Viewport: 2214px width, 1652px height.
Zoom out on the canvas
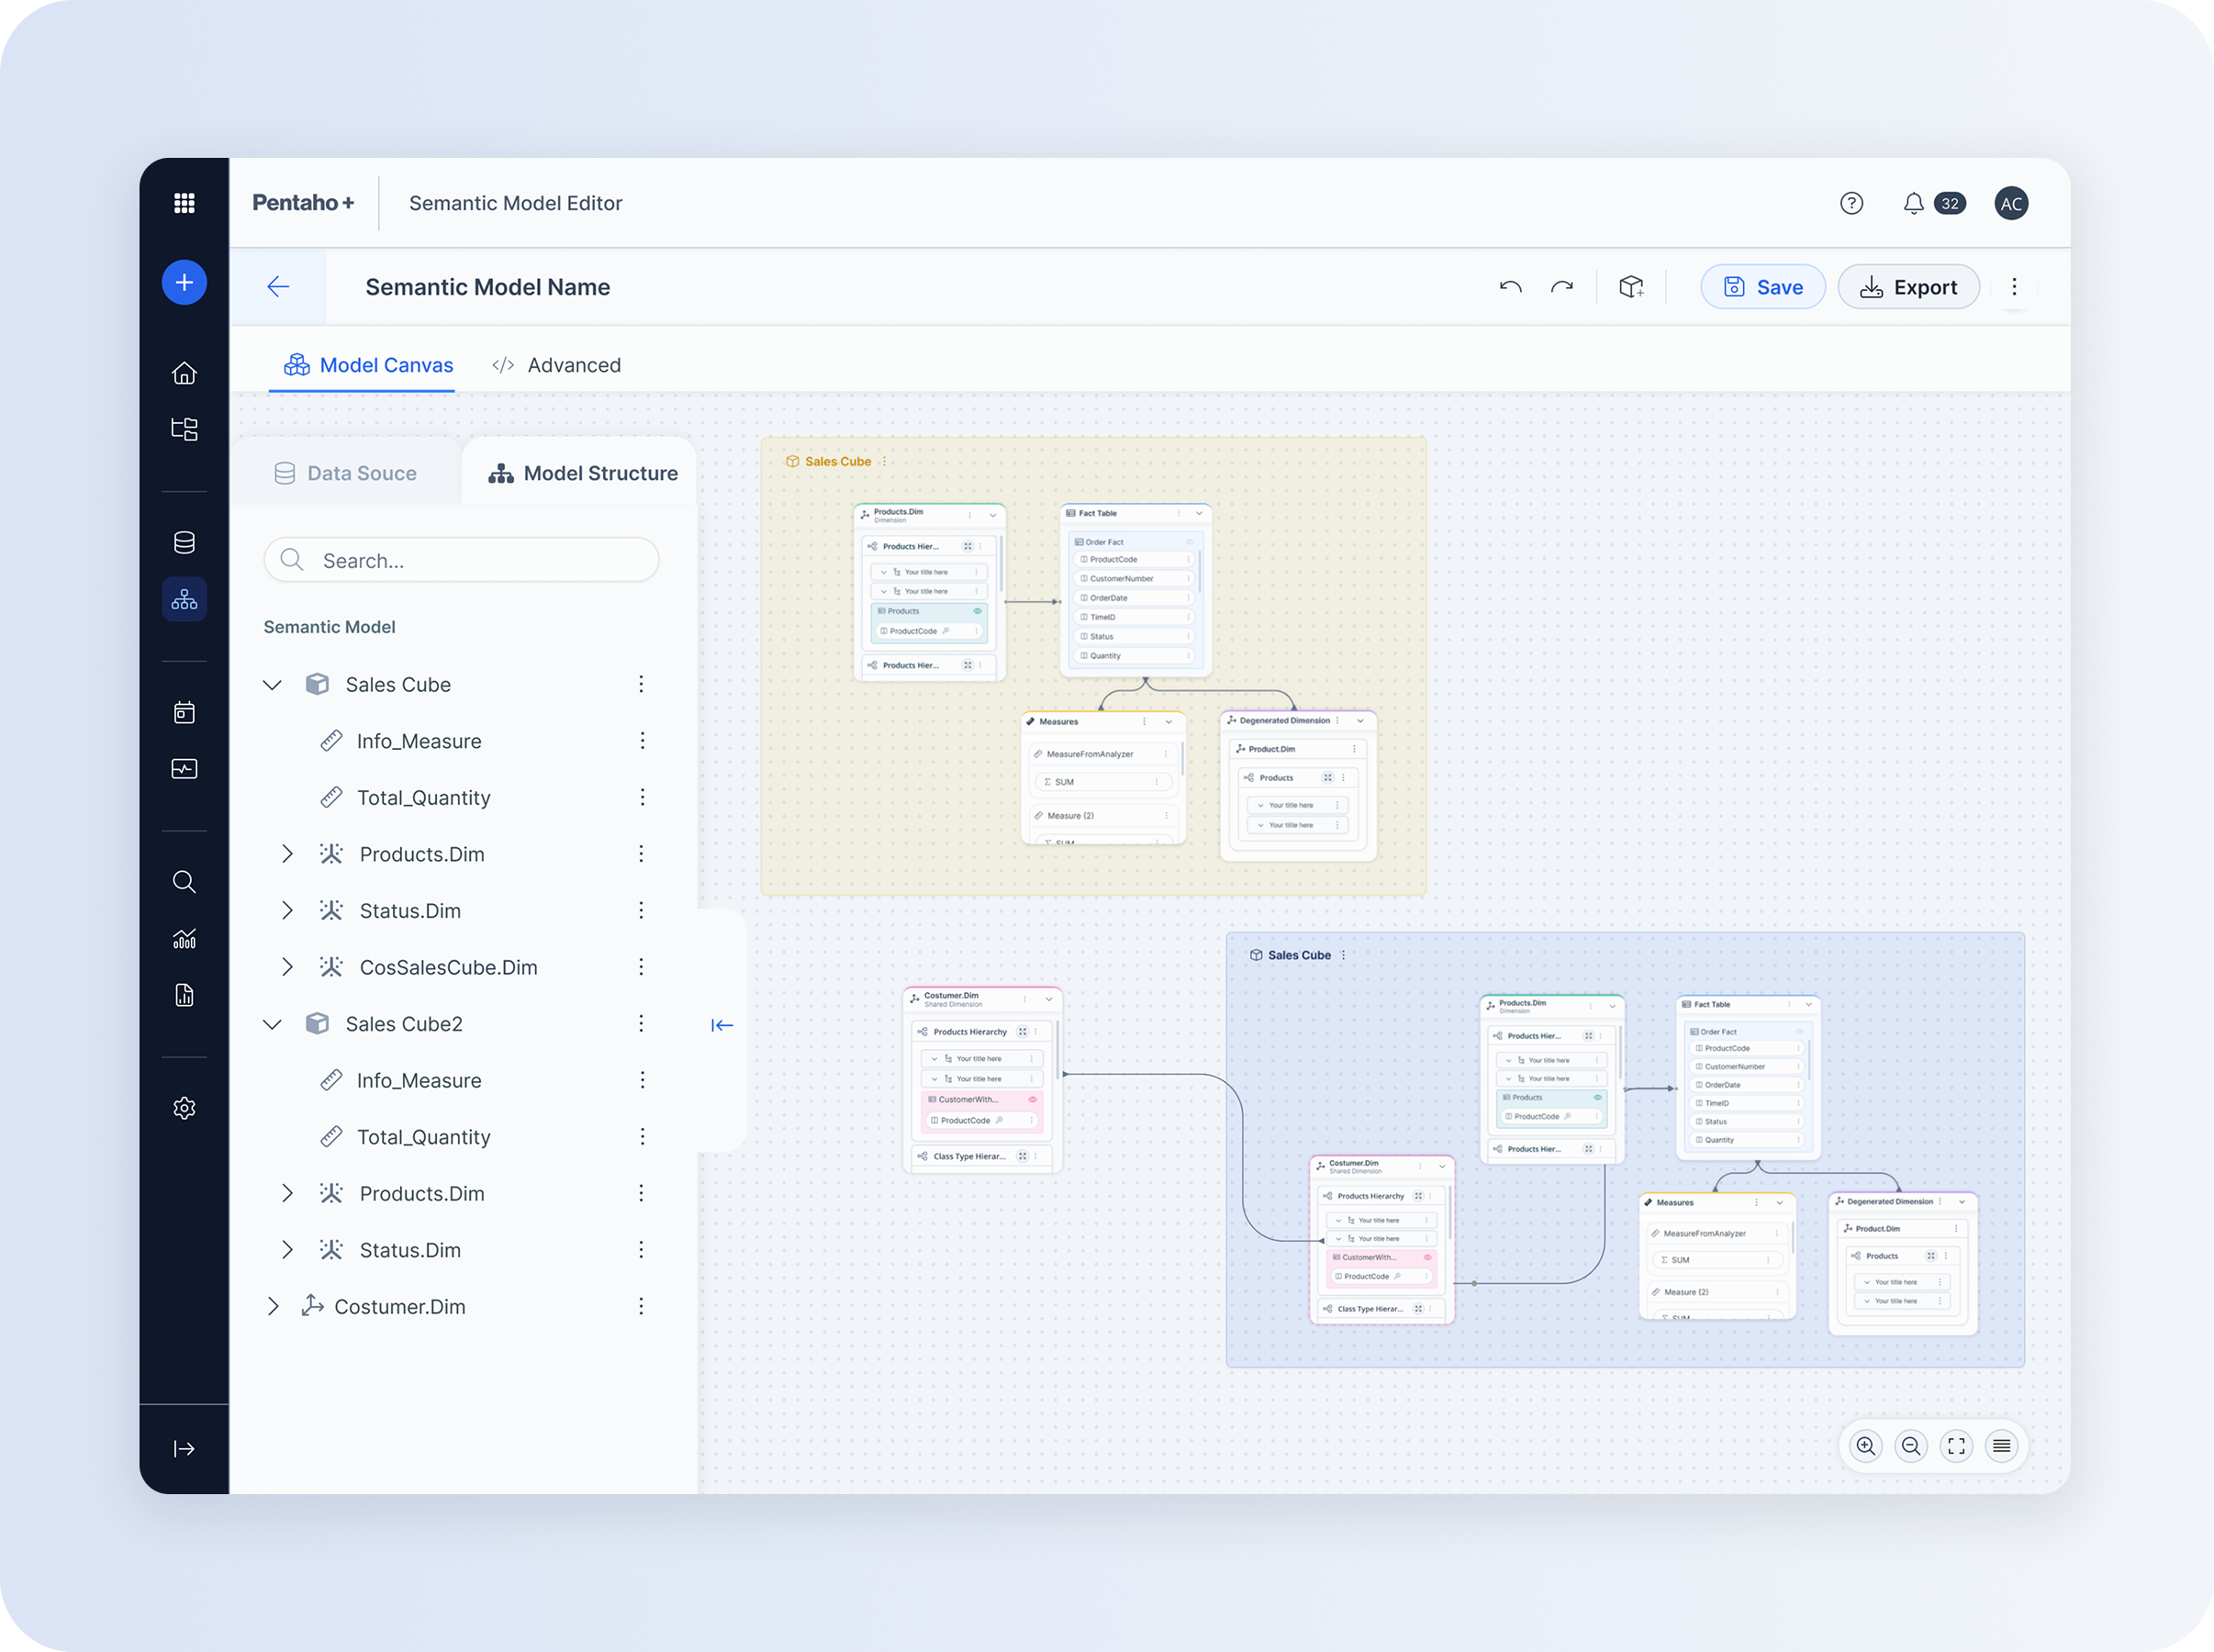1911,1446
